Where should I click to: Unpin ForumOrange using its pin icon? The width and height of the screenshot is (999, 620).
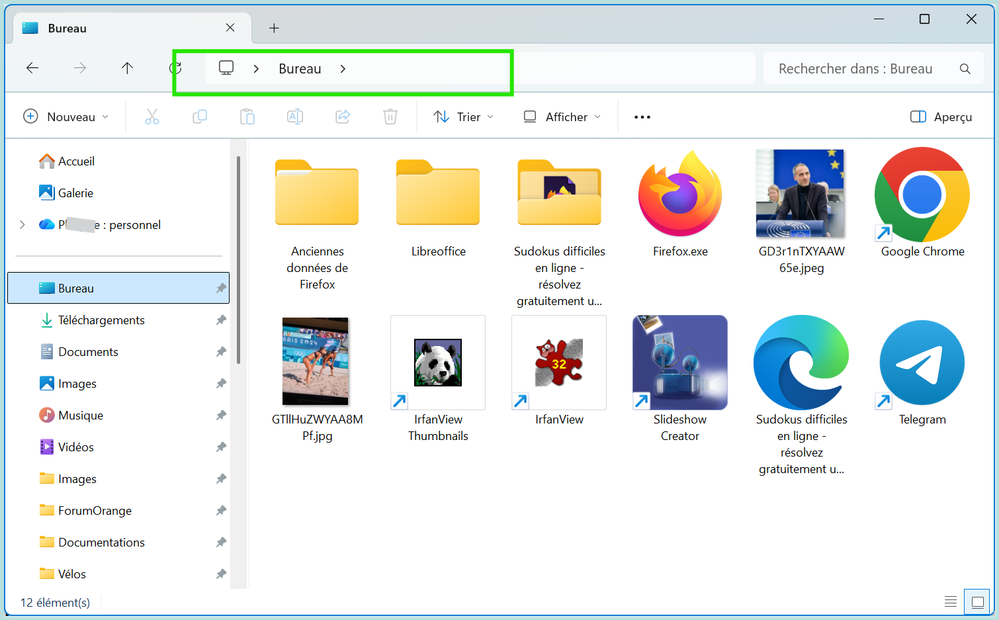(x=220, y=510)
